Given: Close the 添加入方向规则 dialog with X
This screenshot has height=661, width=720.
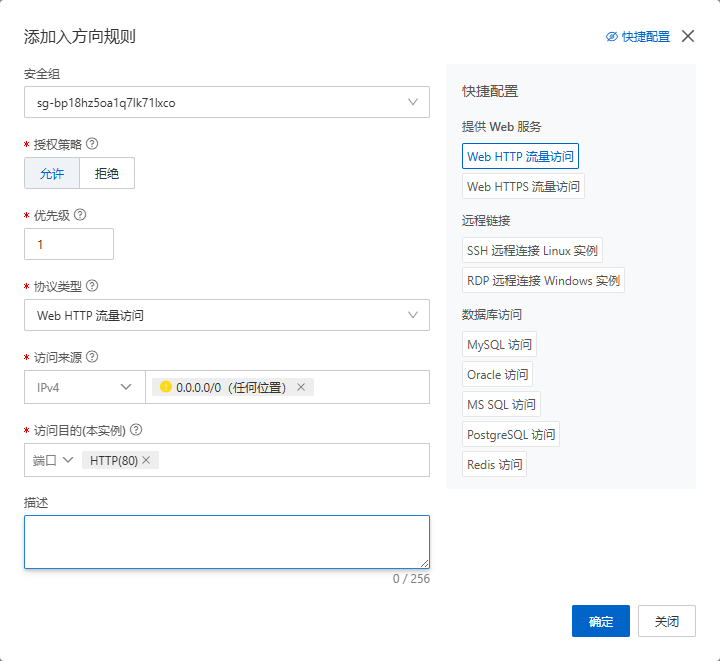Looking at the screenshot, I should (x=687, y=36).
